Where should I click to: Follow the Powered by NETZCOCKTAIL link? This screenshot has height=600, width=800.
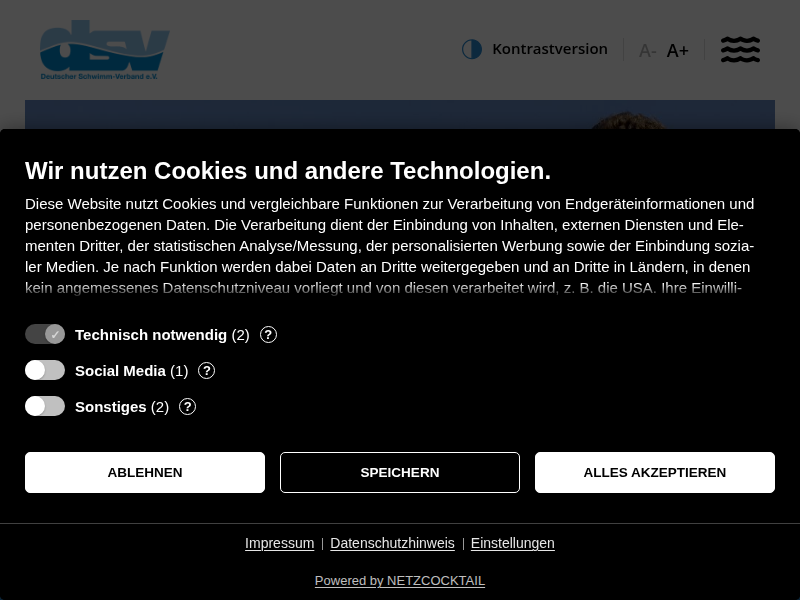[x=400, y=581]
